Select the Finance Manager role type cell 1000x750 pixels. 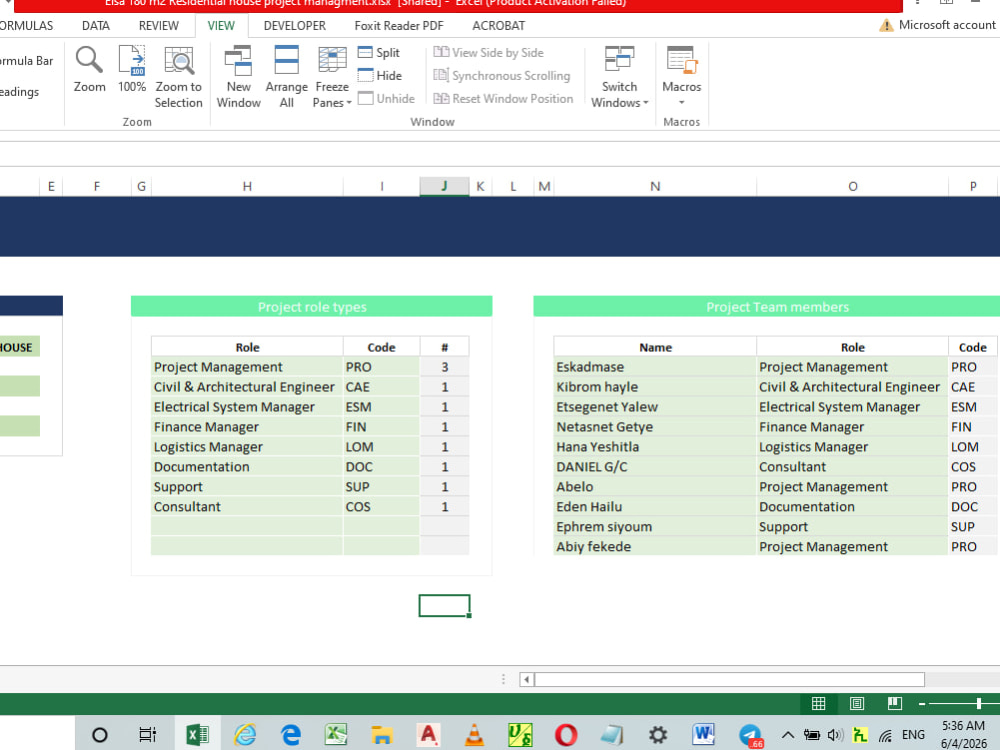click(x=247, y=427)
